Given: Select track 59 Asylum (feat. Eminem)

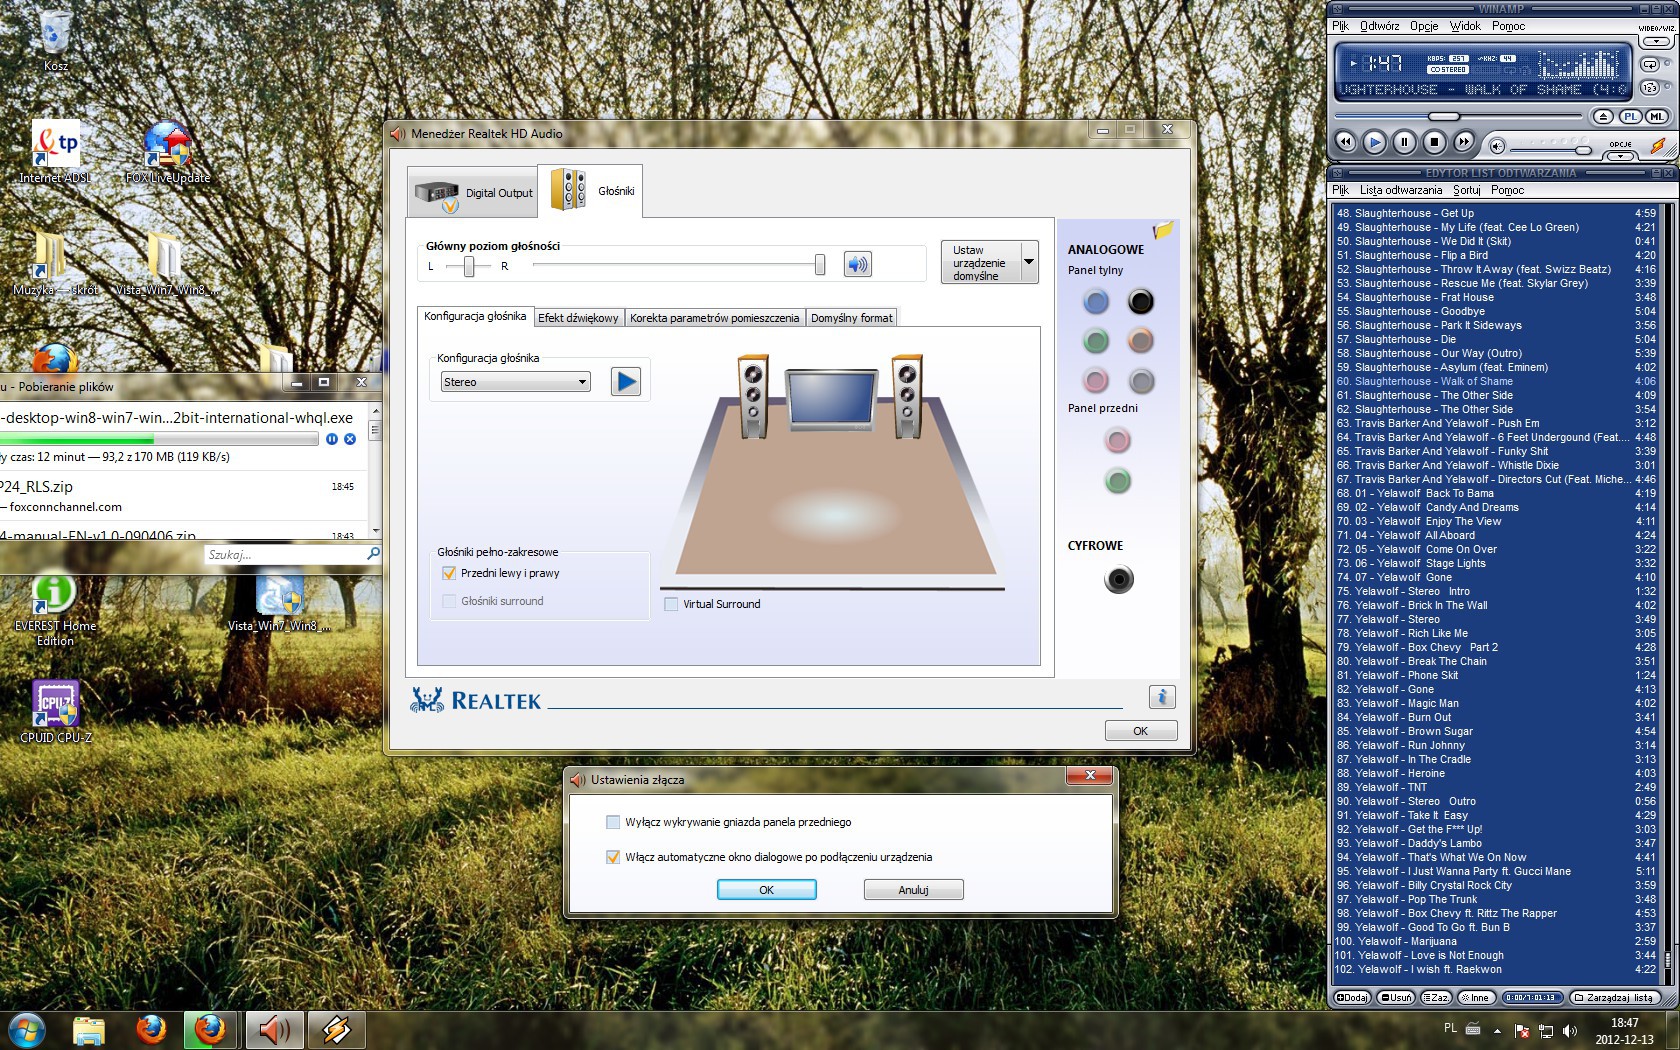Looking at the screenshot, I should 1496,367.
